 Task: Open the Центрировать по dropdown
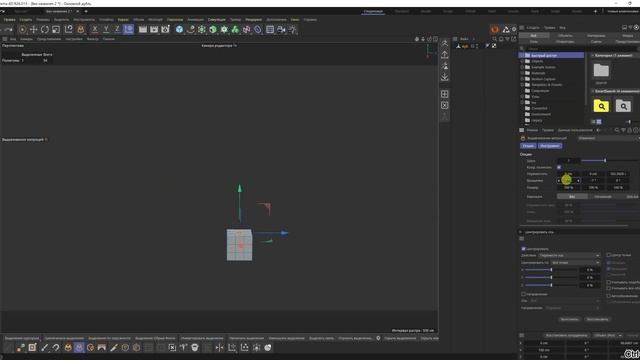(575, 263)
